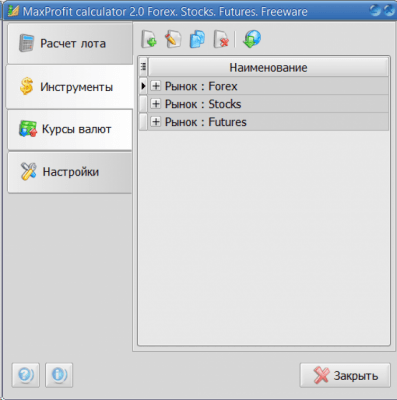Open the Расчет лота tab

[70, 43]
